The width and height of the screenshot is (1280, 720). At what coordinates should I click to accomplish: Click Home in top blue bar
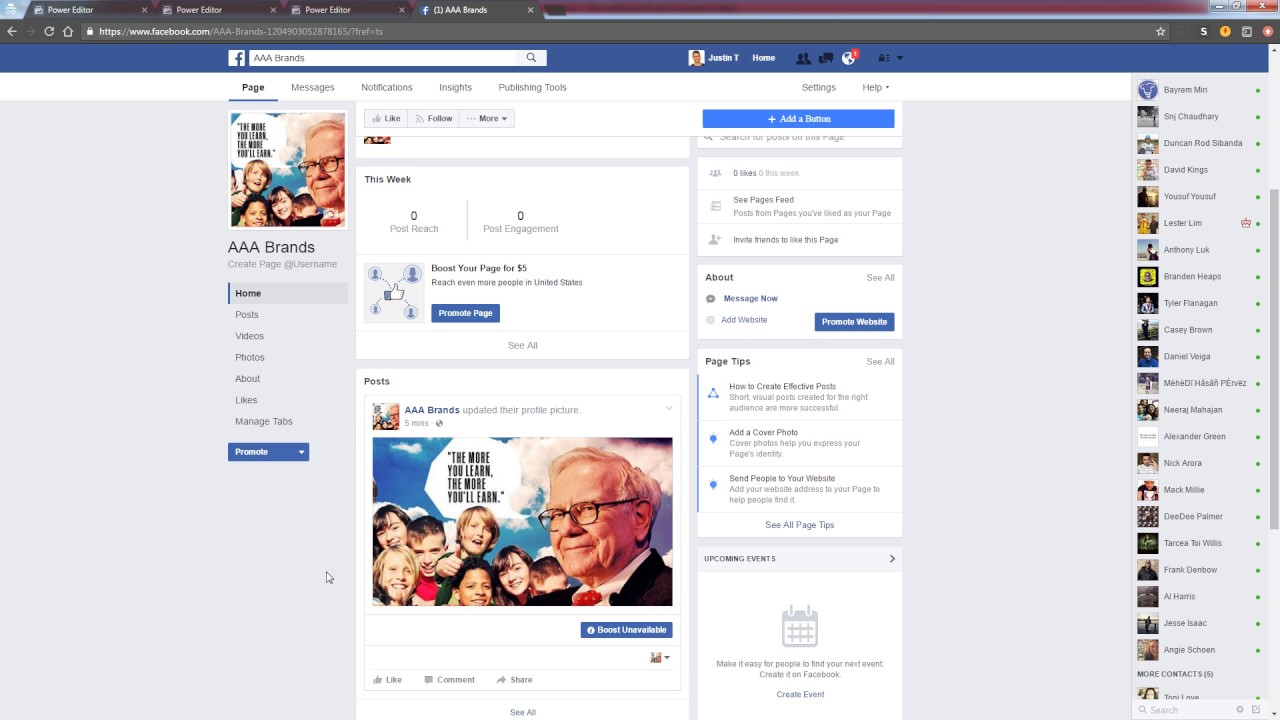(764, 58)
